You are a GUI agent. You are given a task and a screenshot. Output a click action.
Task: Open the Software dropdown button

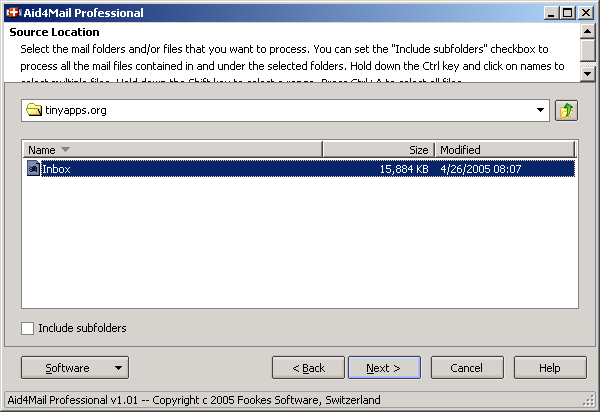coord(74,368)
